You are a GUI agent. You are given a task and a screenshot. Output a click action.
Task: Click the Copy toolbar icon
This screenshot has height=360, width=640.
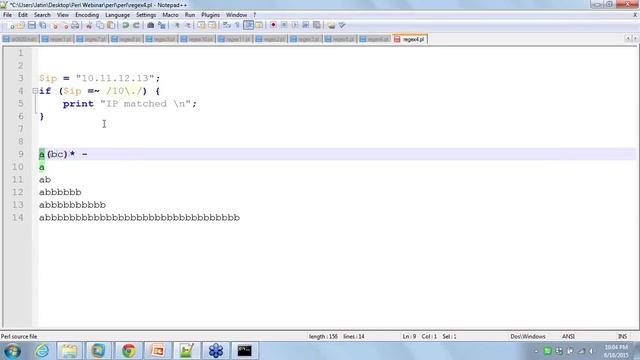tap(100, 25)
